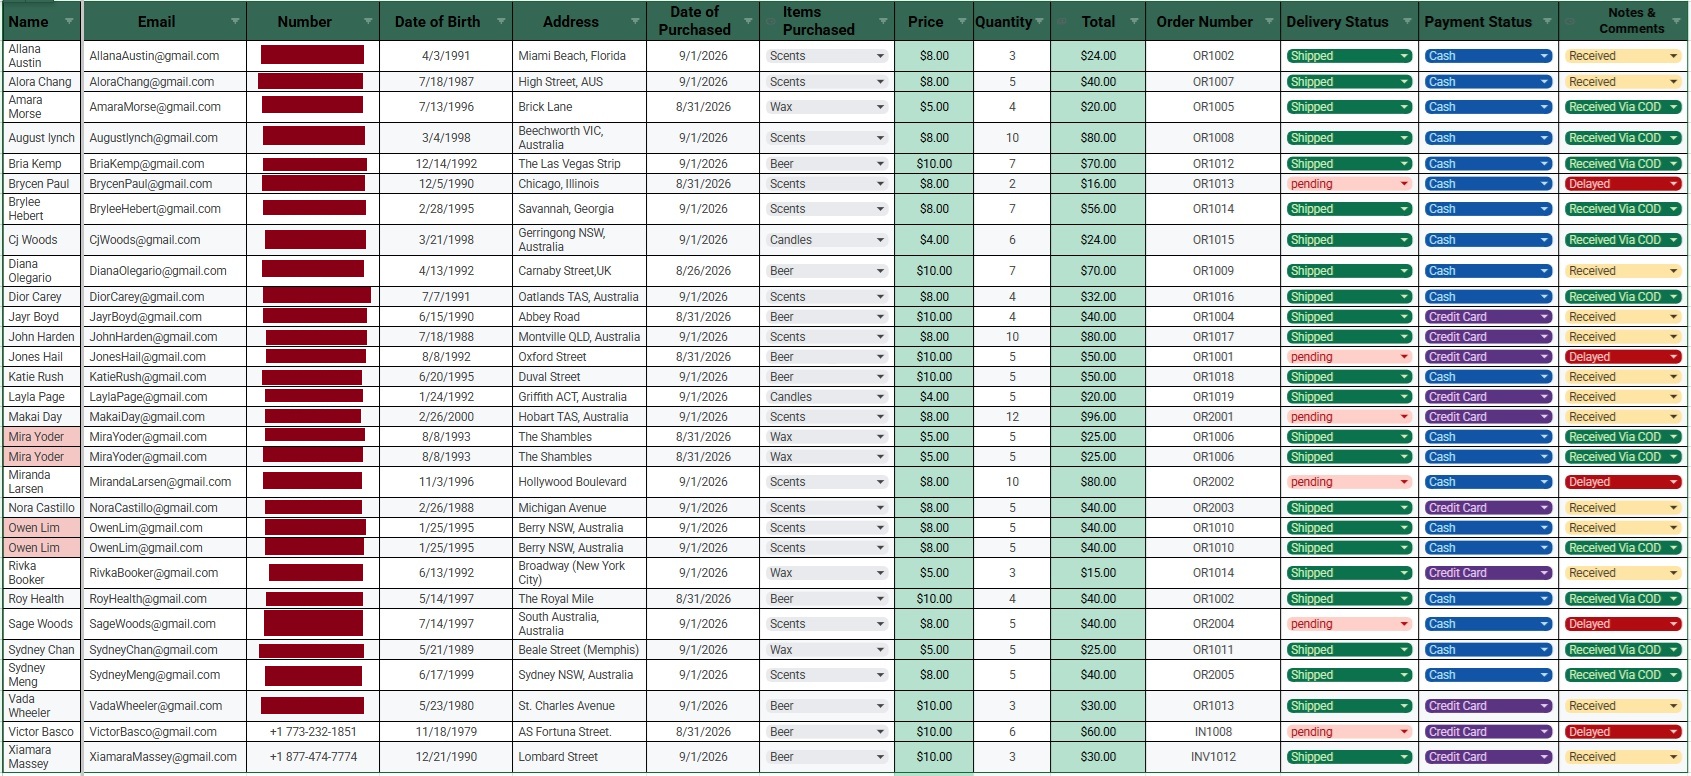The image size is (1691, 776).
Task: Open Xiamara Massey's Credit Card payment dropdown
Action: [x=1488, y=757]
